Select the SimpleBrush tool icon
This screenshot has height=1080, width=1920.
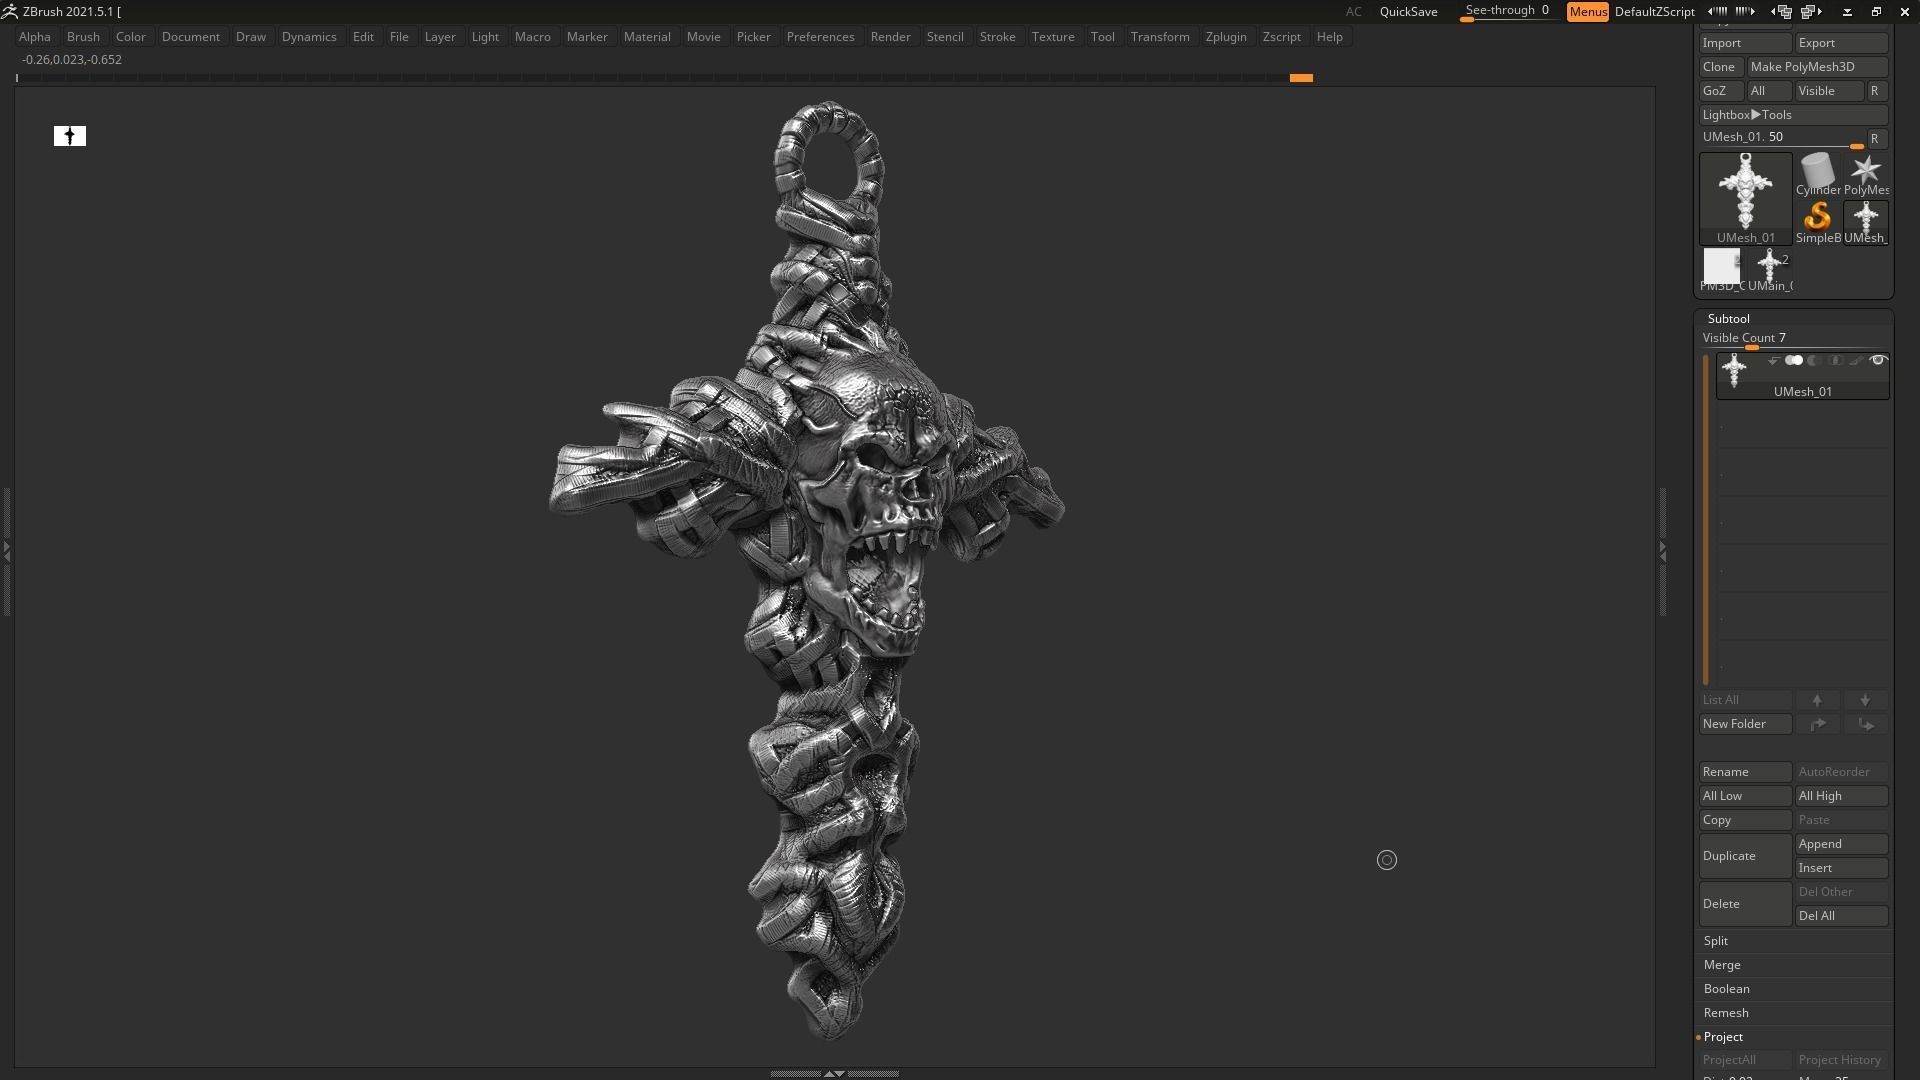(1817, 222)
